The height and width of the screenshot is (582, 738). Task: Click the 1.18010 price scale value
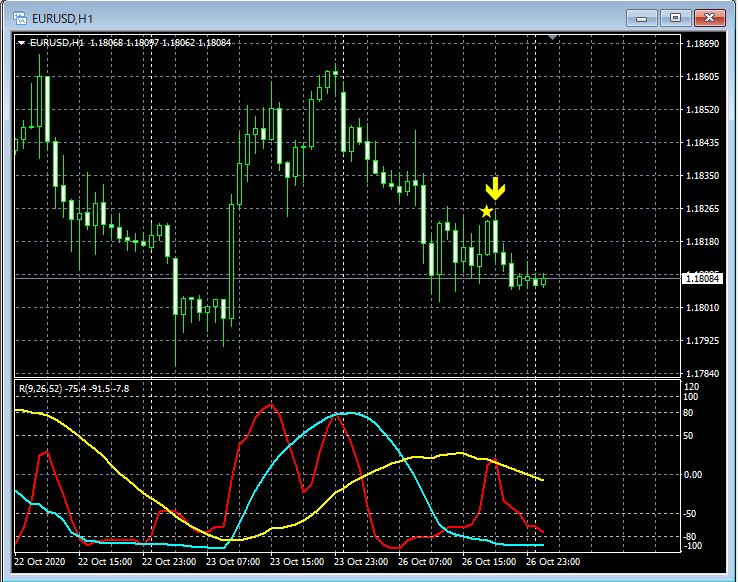tap(703, 308)
